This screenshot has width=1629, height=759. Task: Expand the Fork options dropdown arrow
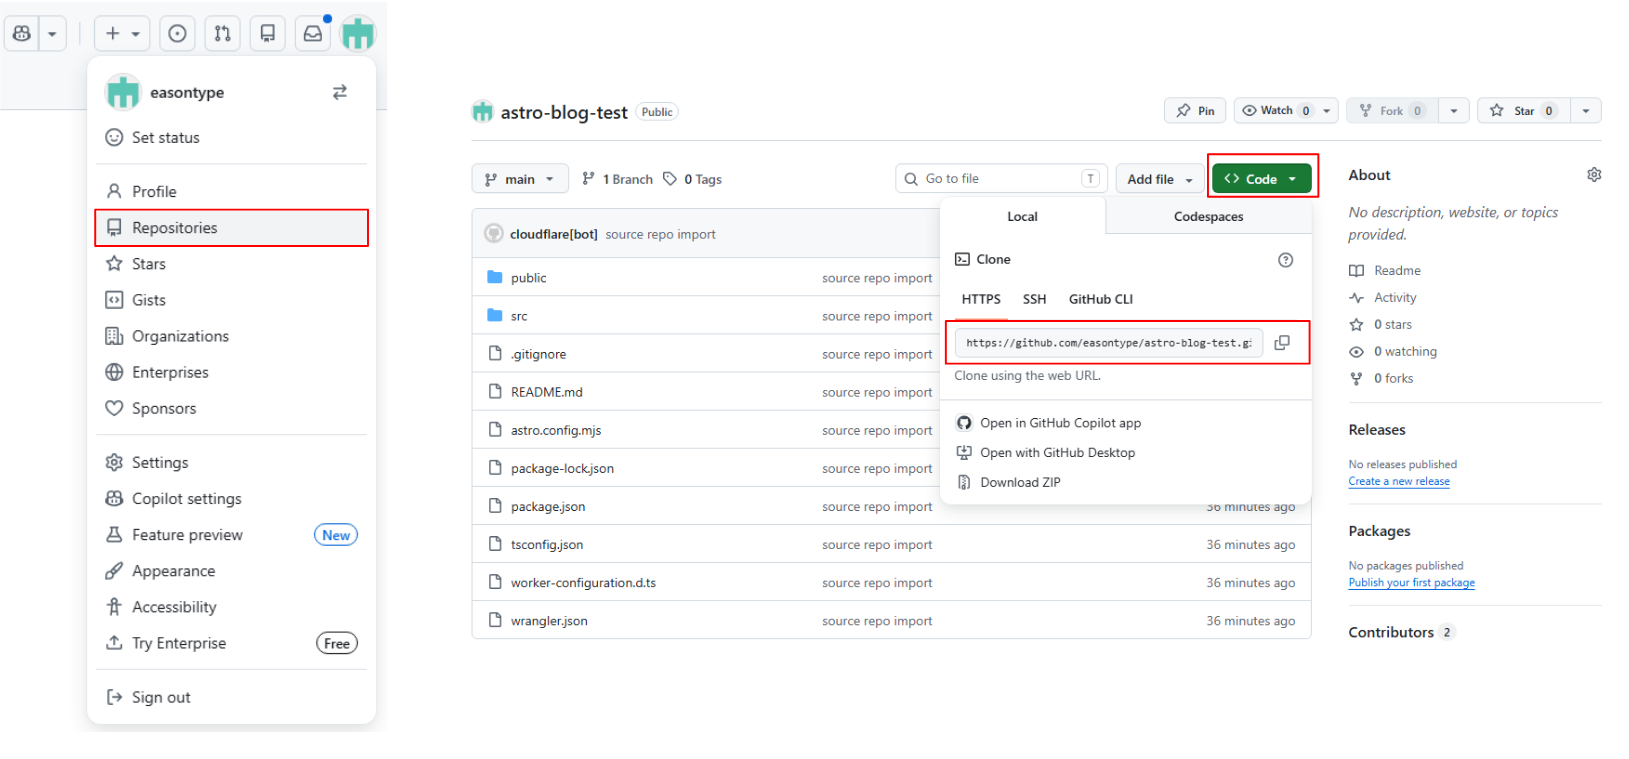[1454, 110]
